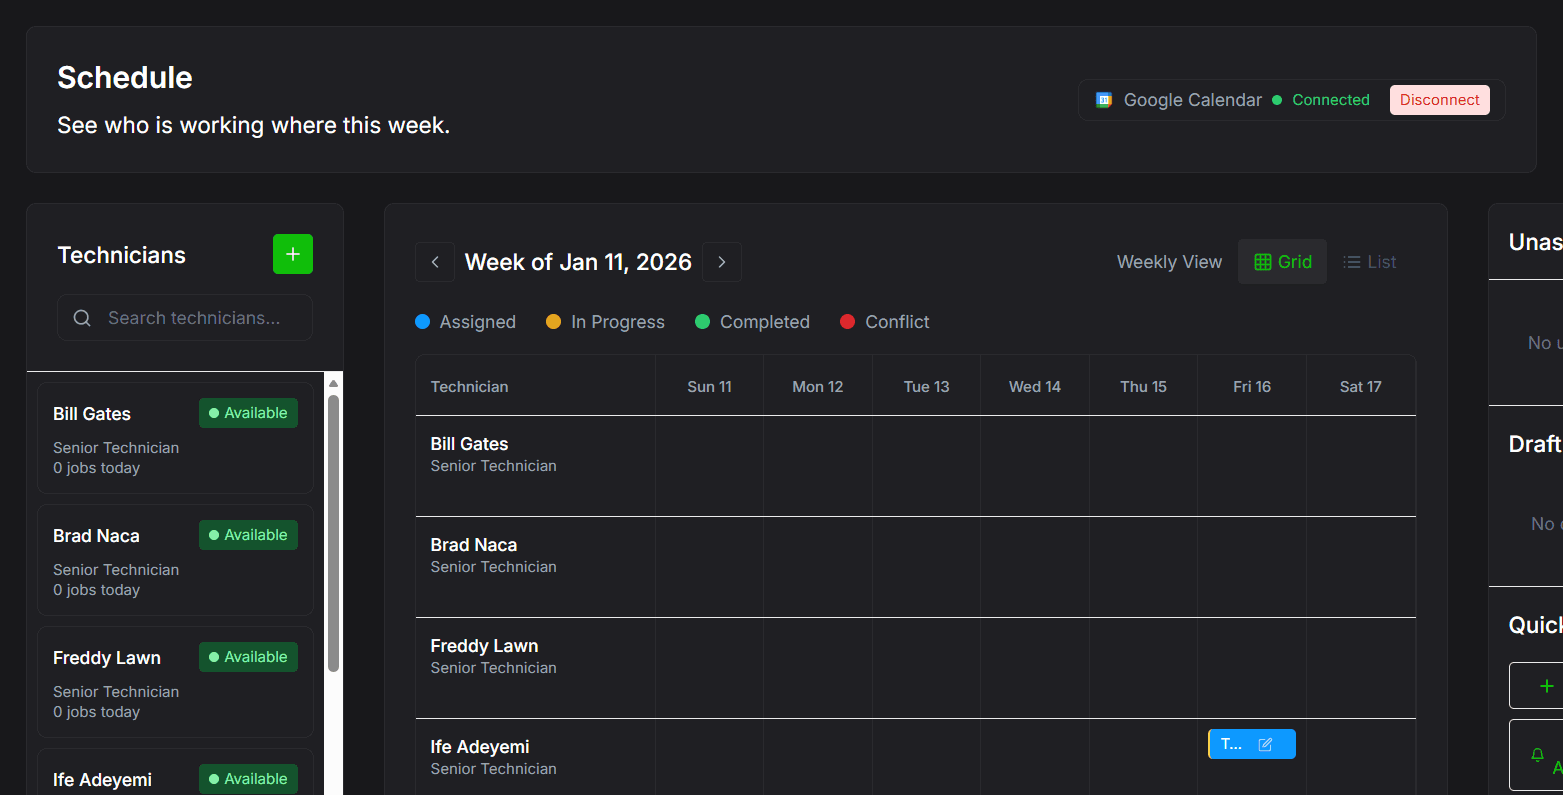Click the red Conflict legend dot
1563x795 pixels.
pos(848,322)
